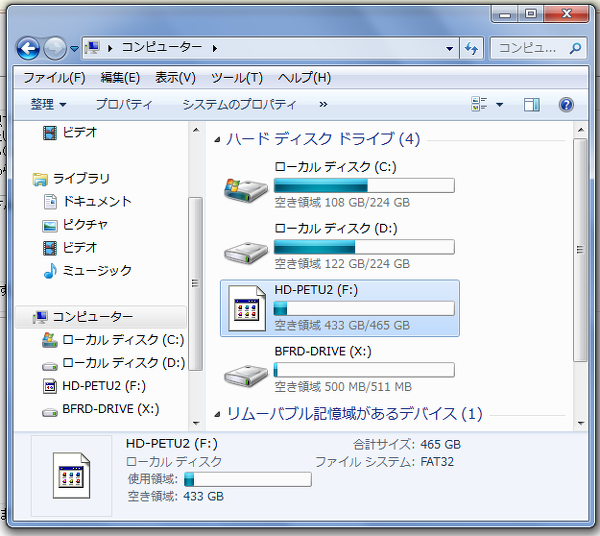Select ミュージック in the navigation pane
Viewport: 600px width, 536px height.
pyautogui.click(x=96, y=270)
